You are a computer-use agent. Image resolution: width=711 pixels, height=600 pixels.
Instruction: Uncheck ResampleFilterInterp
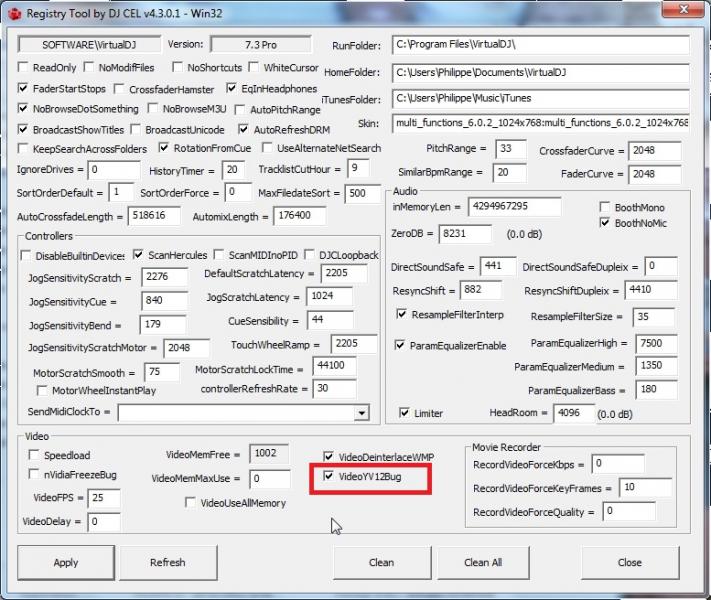(401, 314)
